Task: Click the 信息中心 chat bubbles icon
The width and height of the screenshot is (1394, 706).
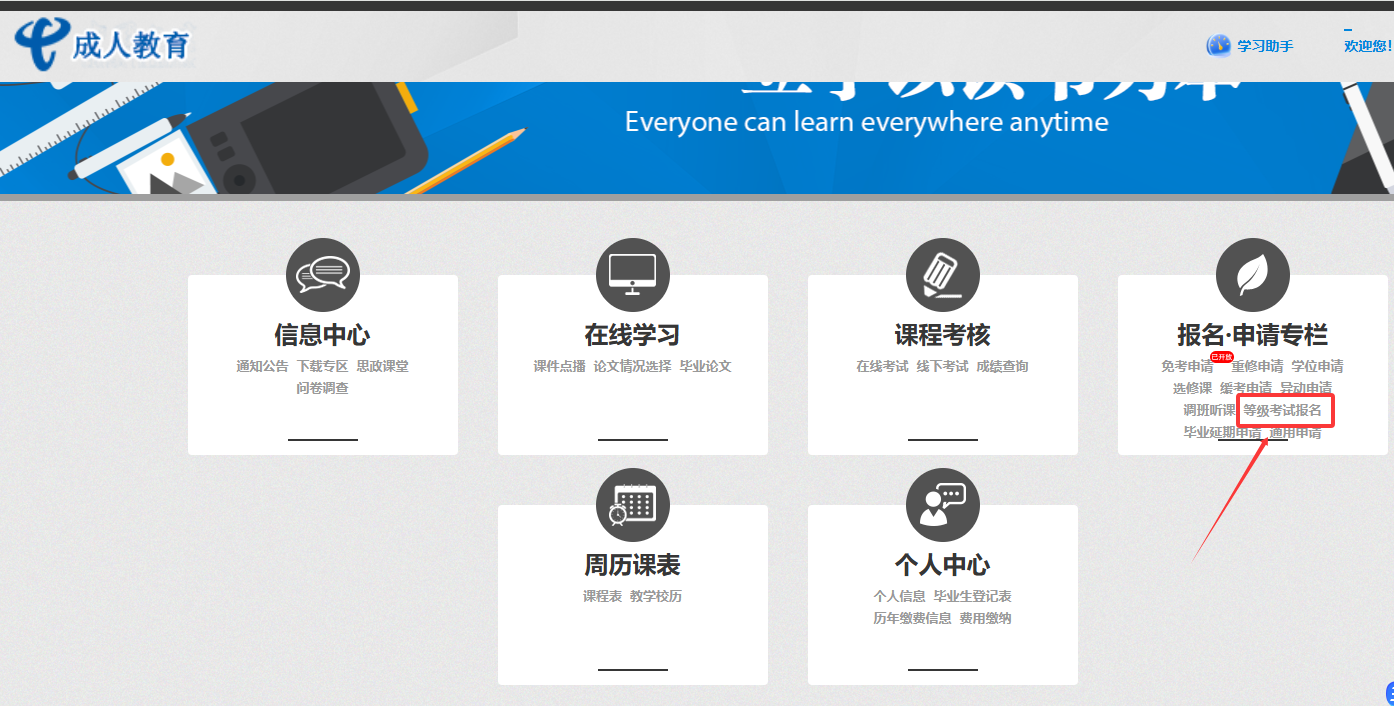Action: point(322,274)
